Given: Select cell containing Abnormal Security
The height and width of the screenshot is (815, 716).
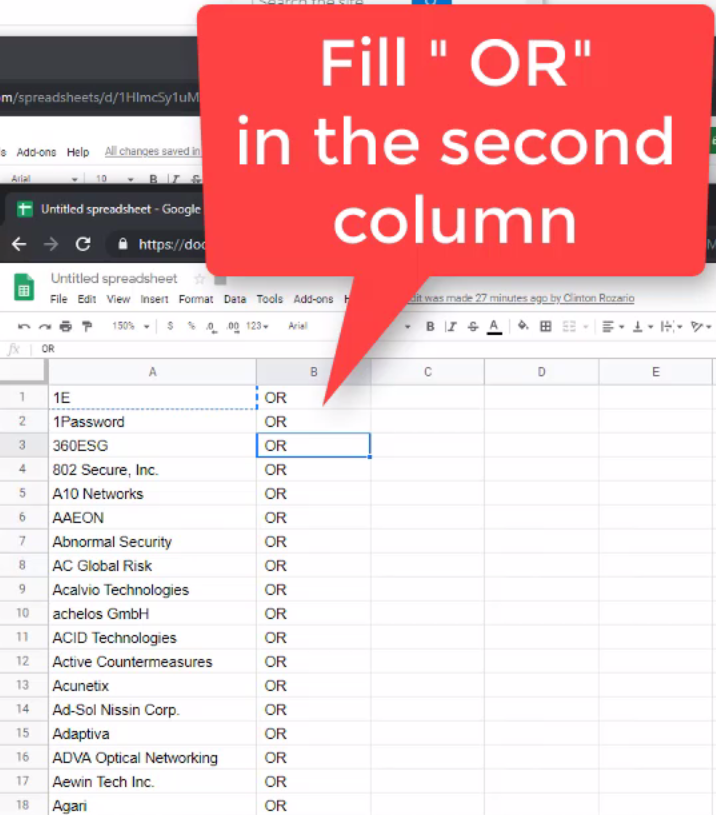Looking at the screenshot, I should (x=152, y=542).
